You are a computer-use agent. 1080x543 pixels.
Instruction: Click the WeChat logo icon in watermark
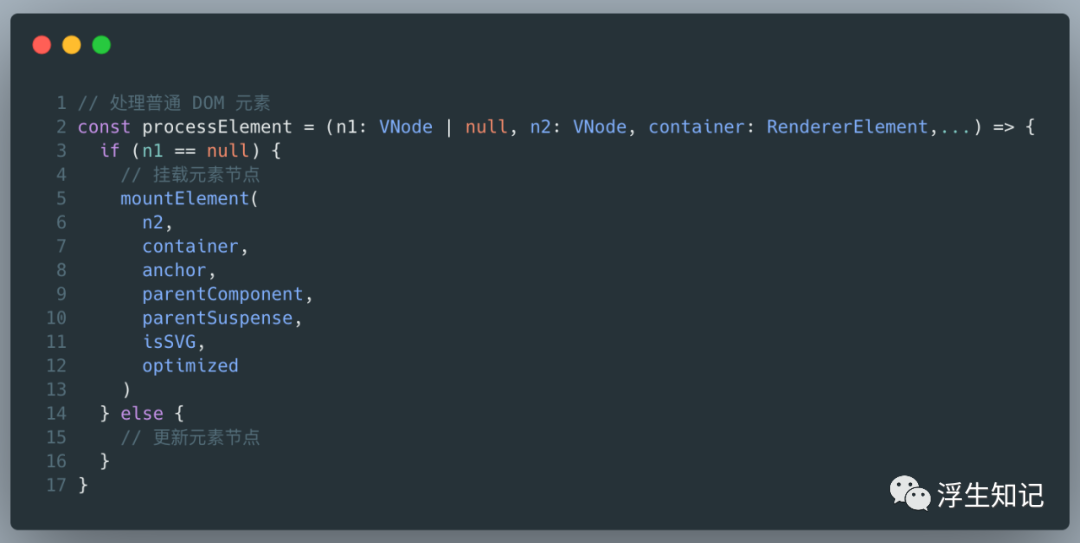coord(911,493)
